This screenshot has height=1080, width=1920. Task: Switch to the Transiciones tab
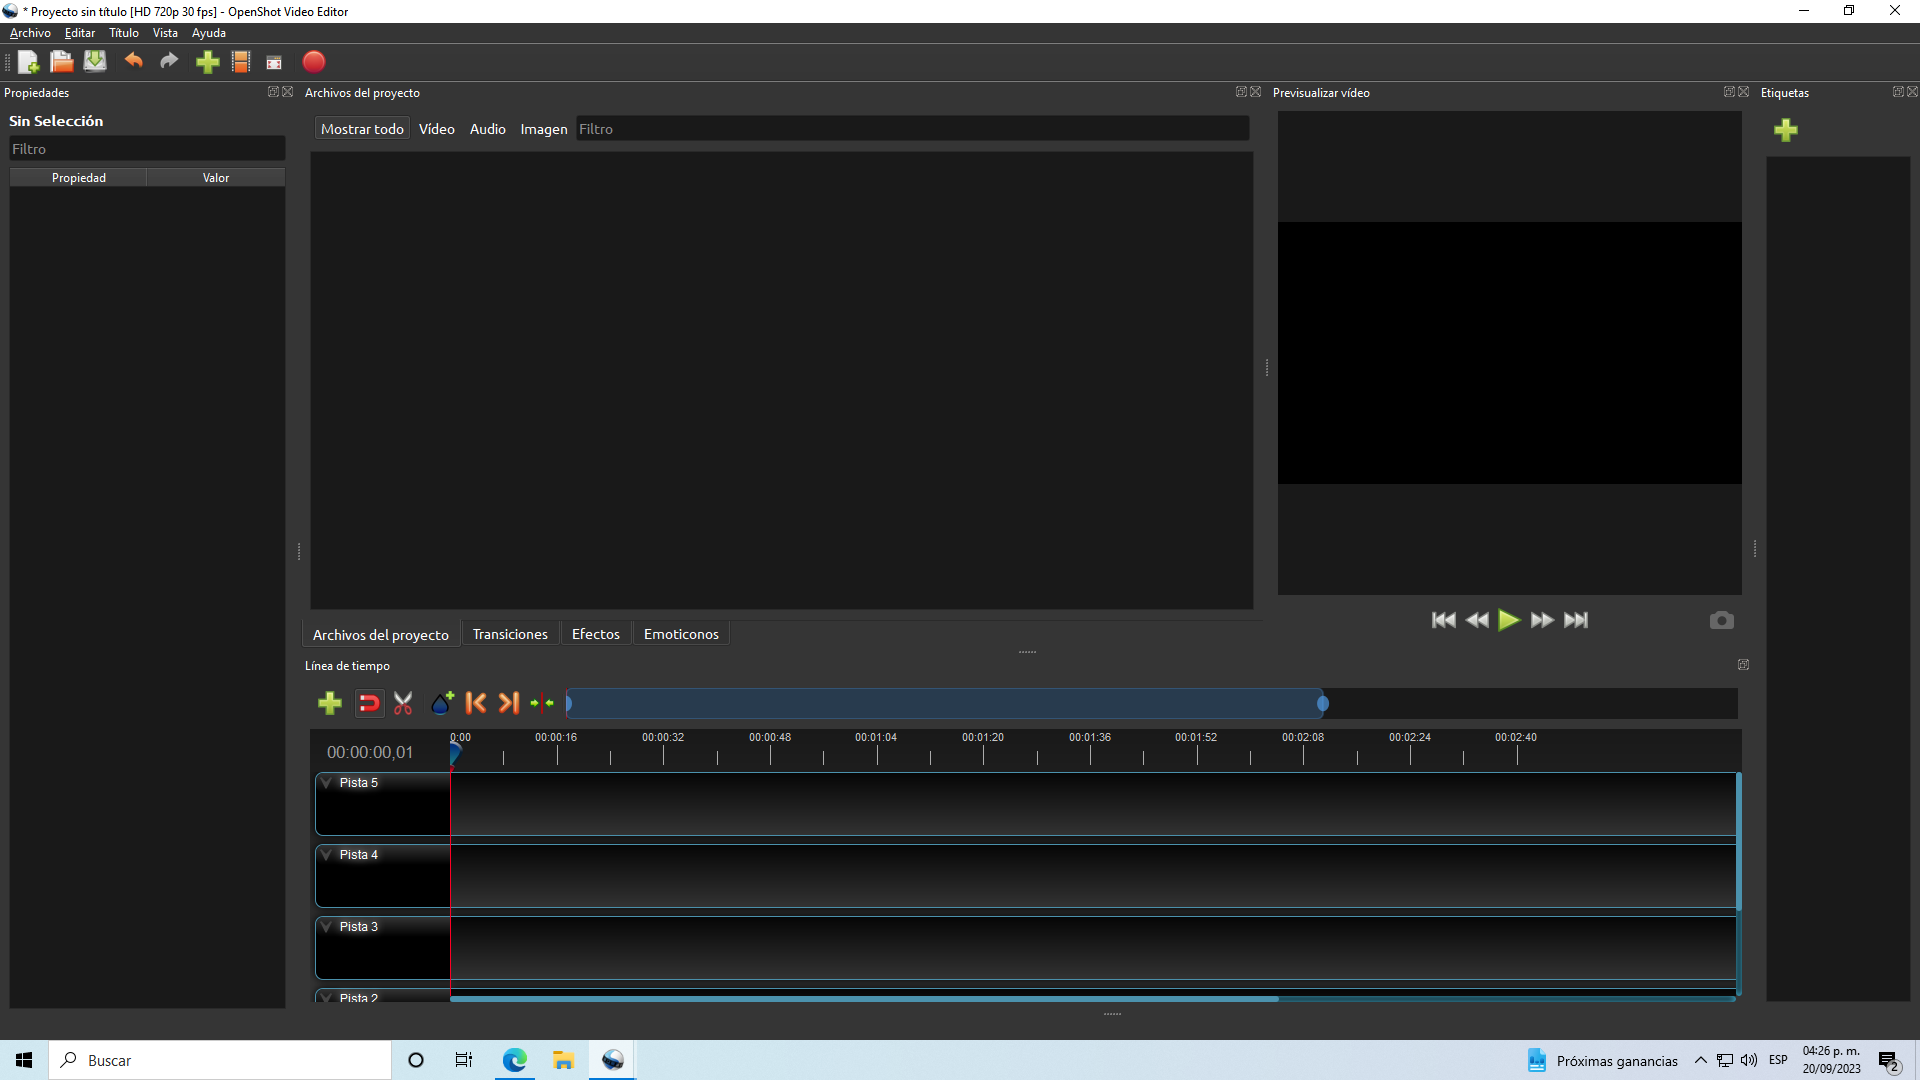click(510, 634)
